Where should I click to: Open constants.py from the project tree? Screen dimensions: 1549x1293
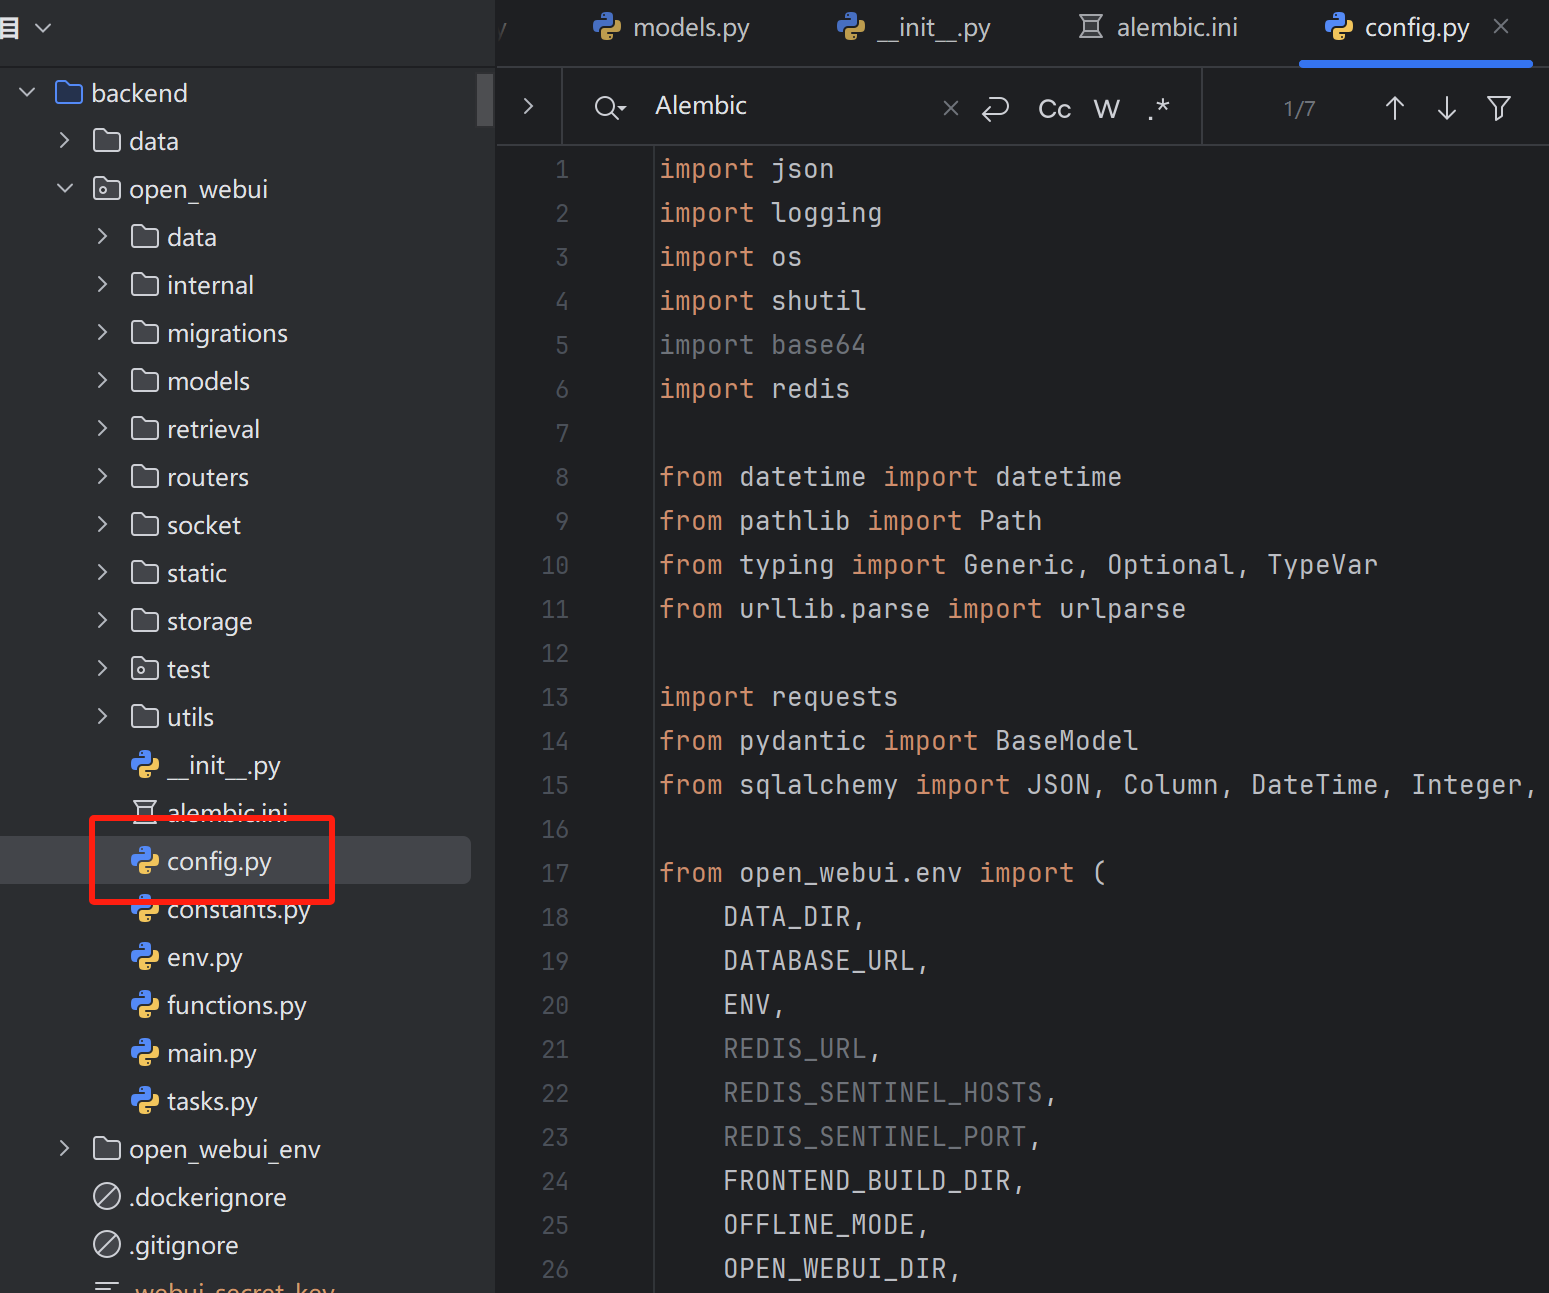(x=237, y=909)
